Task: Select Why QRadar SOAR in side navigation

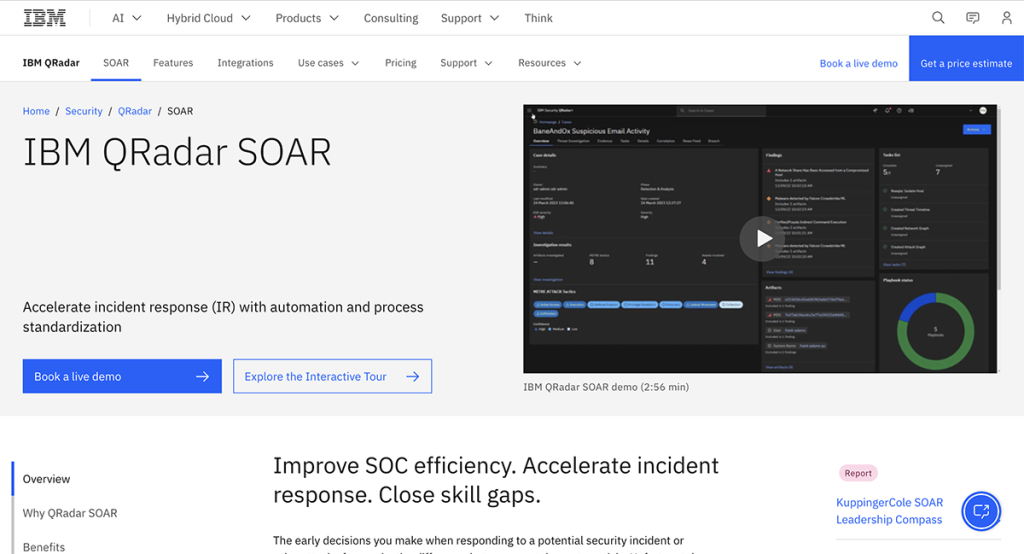Action: [x=70, y=513]
